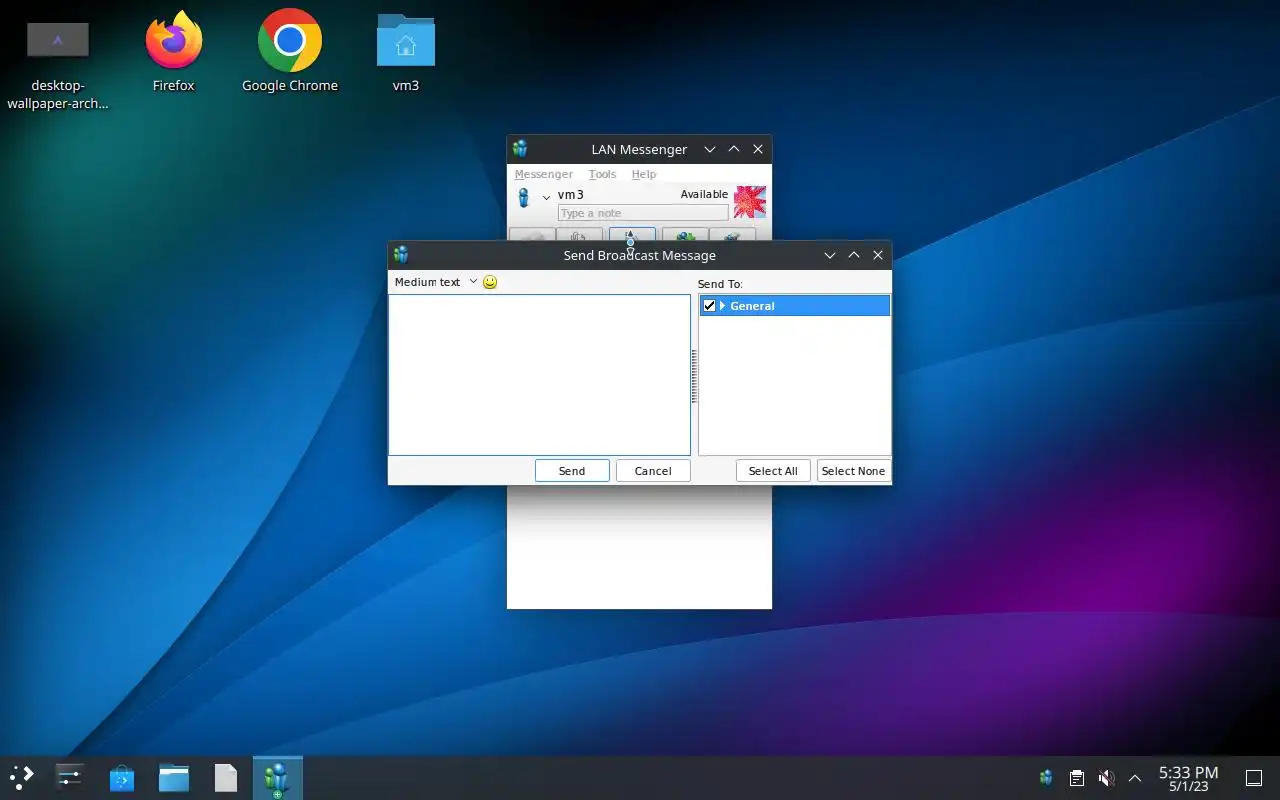Screen dimensions: 1280x800
Task: Click the muted volume tray icon
Action: 1106,777
